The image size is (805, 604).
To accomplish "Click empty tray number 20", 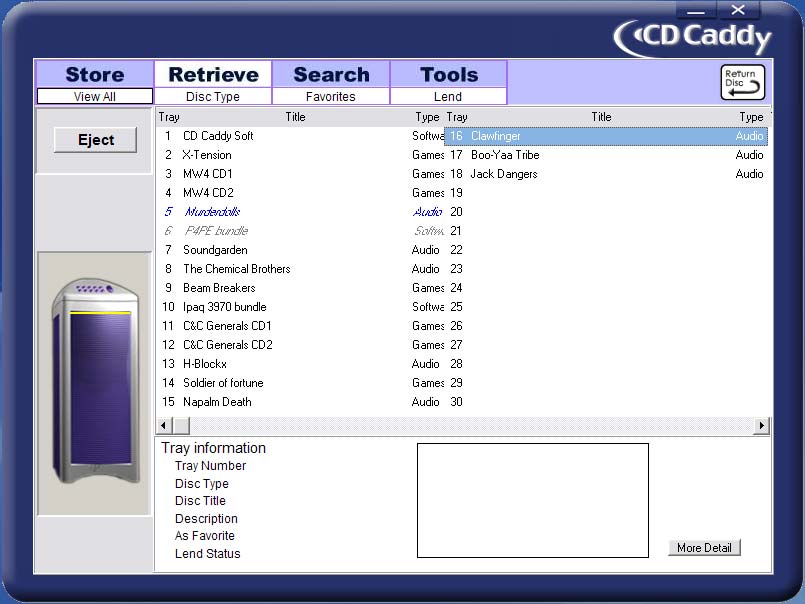I will tap(456, 212).
